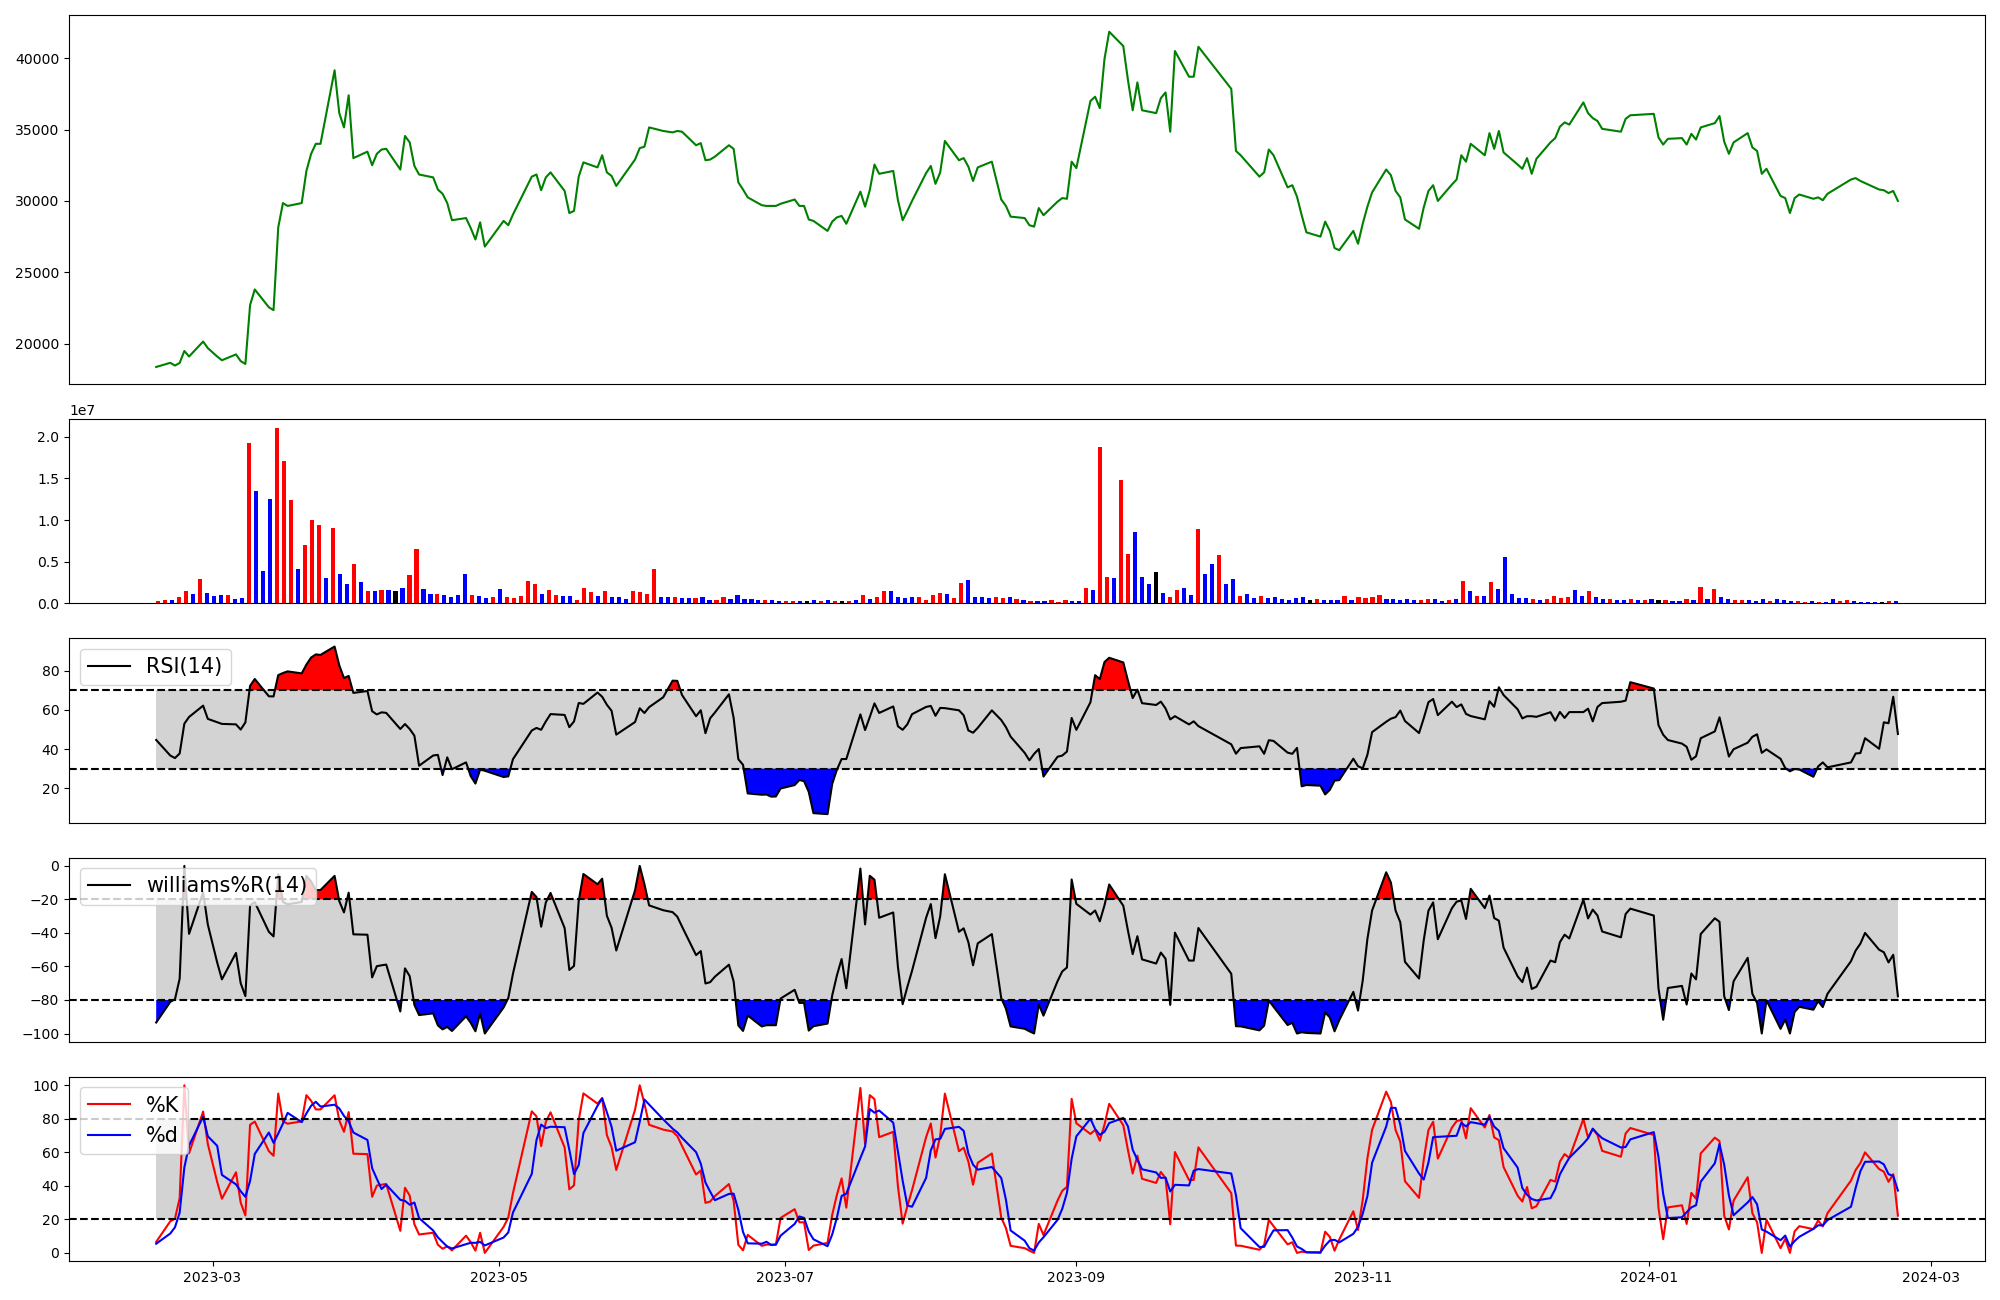This screenshot has height=1300, width=2000.
Task: Click the green price line's highest peak
Action: pos(1109,32)
